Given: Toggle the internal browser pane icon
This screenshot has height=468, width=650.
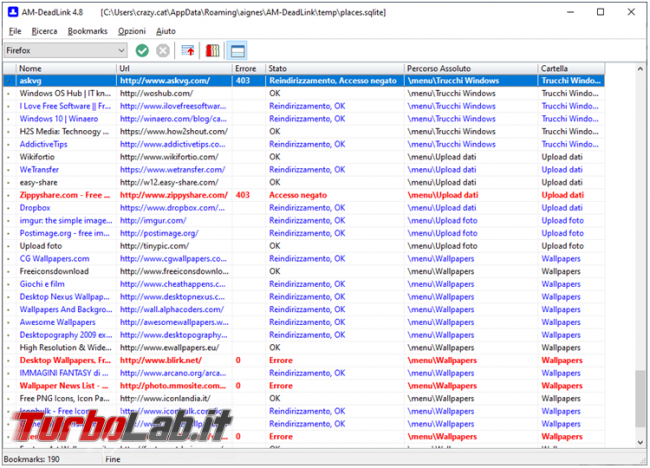Looking at the screenshot, I should 238,51.
